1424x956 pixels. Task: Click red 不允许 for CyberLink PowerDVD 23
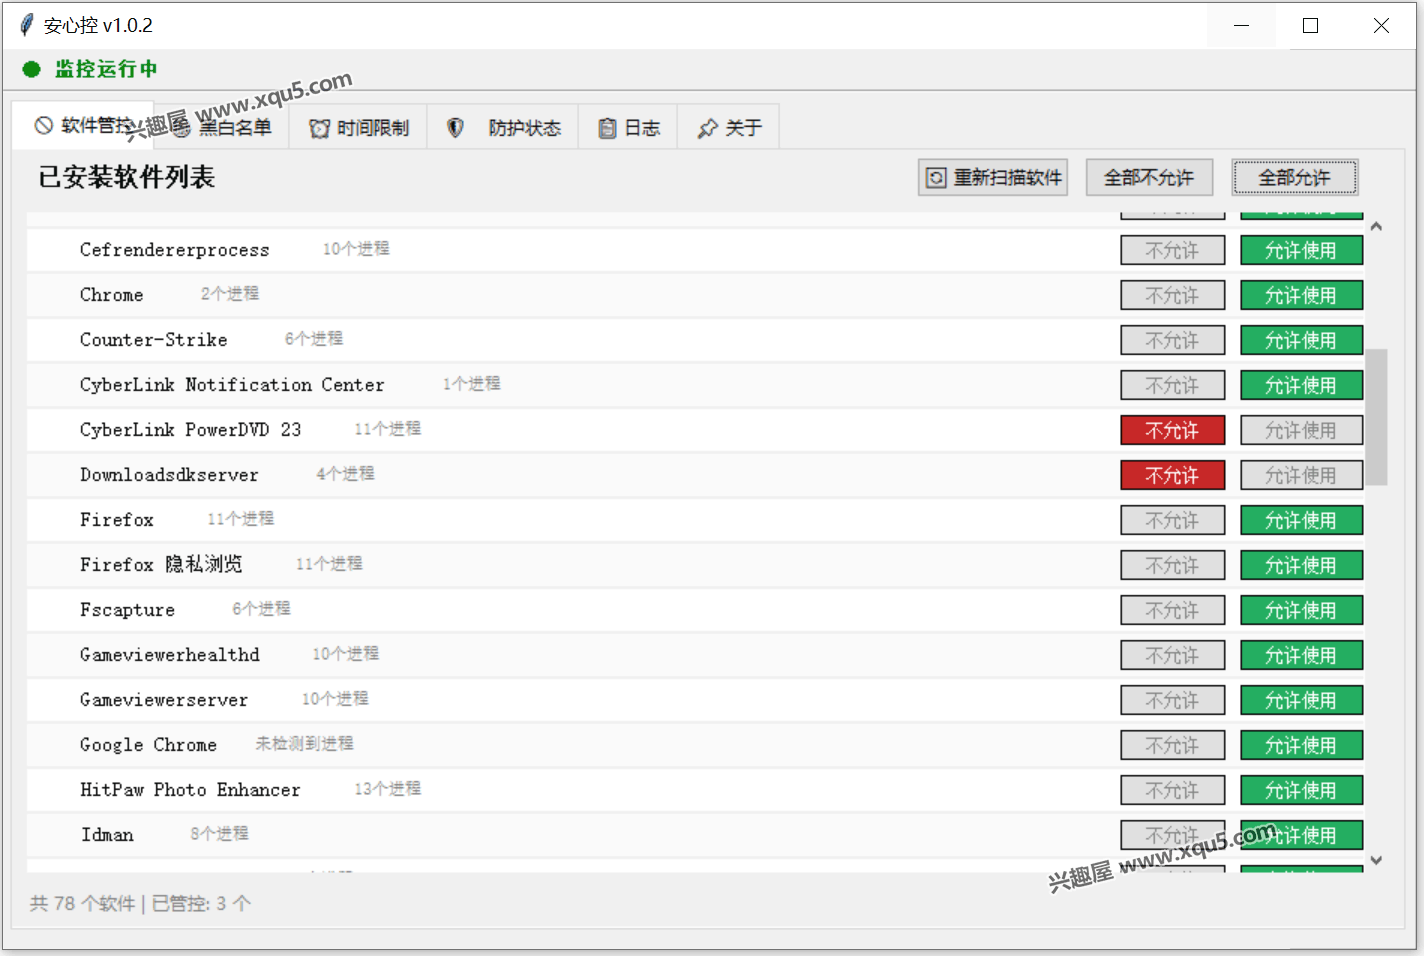[x=1172, y=430]
